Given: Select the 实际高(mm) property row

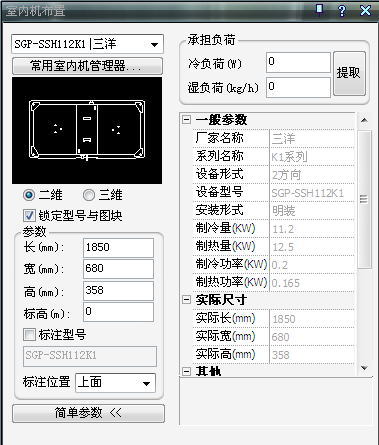Looking at the screenshot, I should (273, 354).
